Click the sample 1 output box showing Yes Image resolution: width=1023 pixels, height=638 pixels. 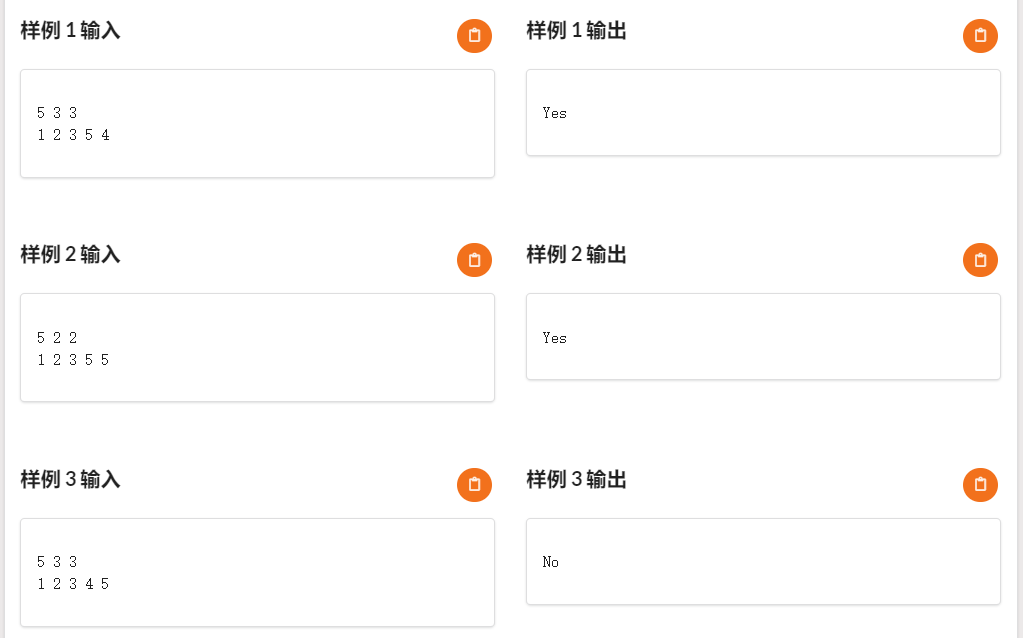coord(763,112)
